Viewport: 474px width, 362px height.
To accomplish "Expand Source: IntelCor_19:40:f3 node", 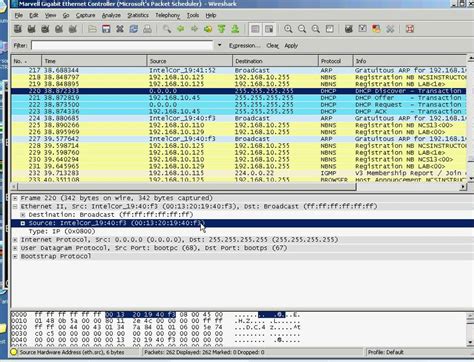I will [x=23, y=223].
